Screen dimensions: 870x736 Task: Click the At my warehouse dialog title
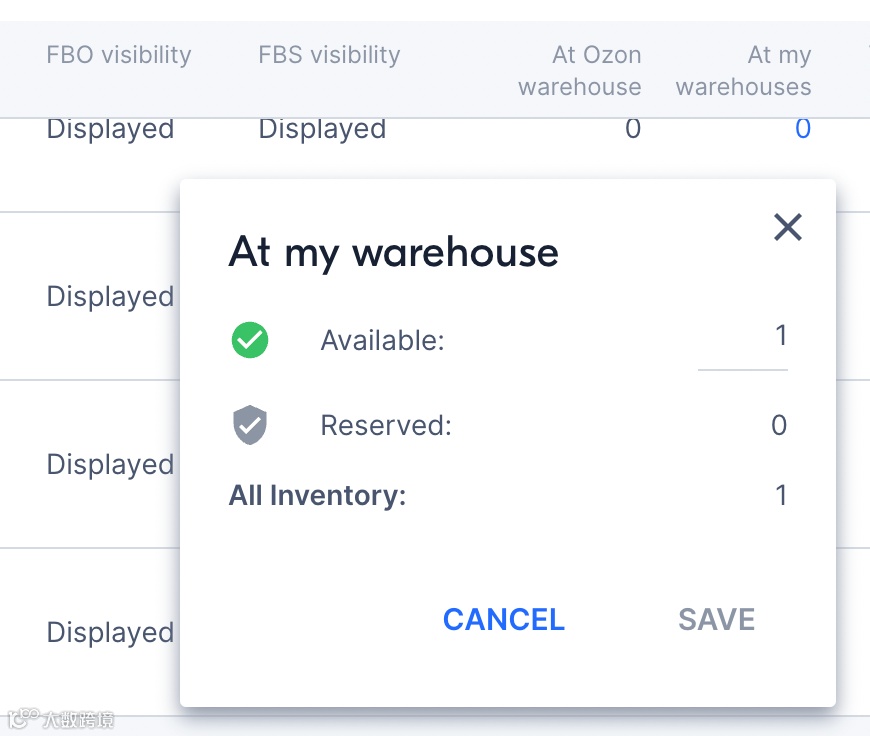pyautogui.click(x=393, y=252)
